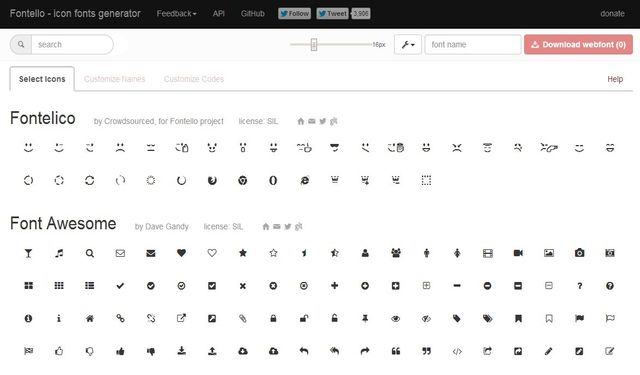Select the plain checkmark icon
640x375 pixels.
[120, 286]
